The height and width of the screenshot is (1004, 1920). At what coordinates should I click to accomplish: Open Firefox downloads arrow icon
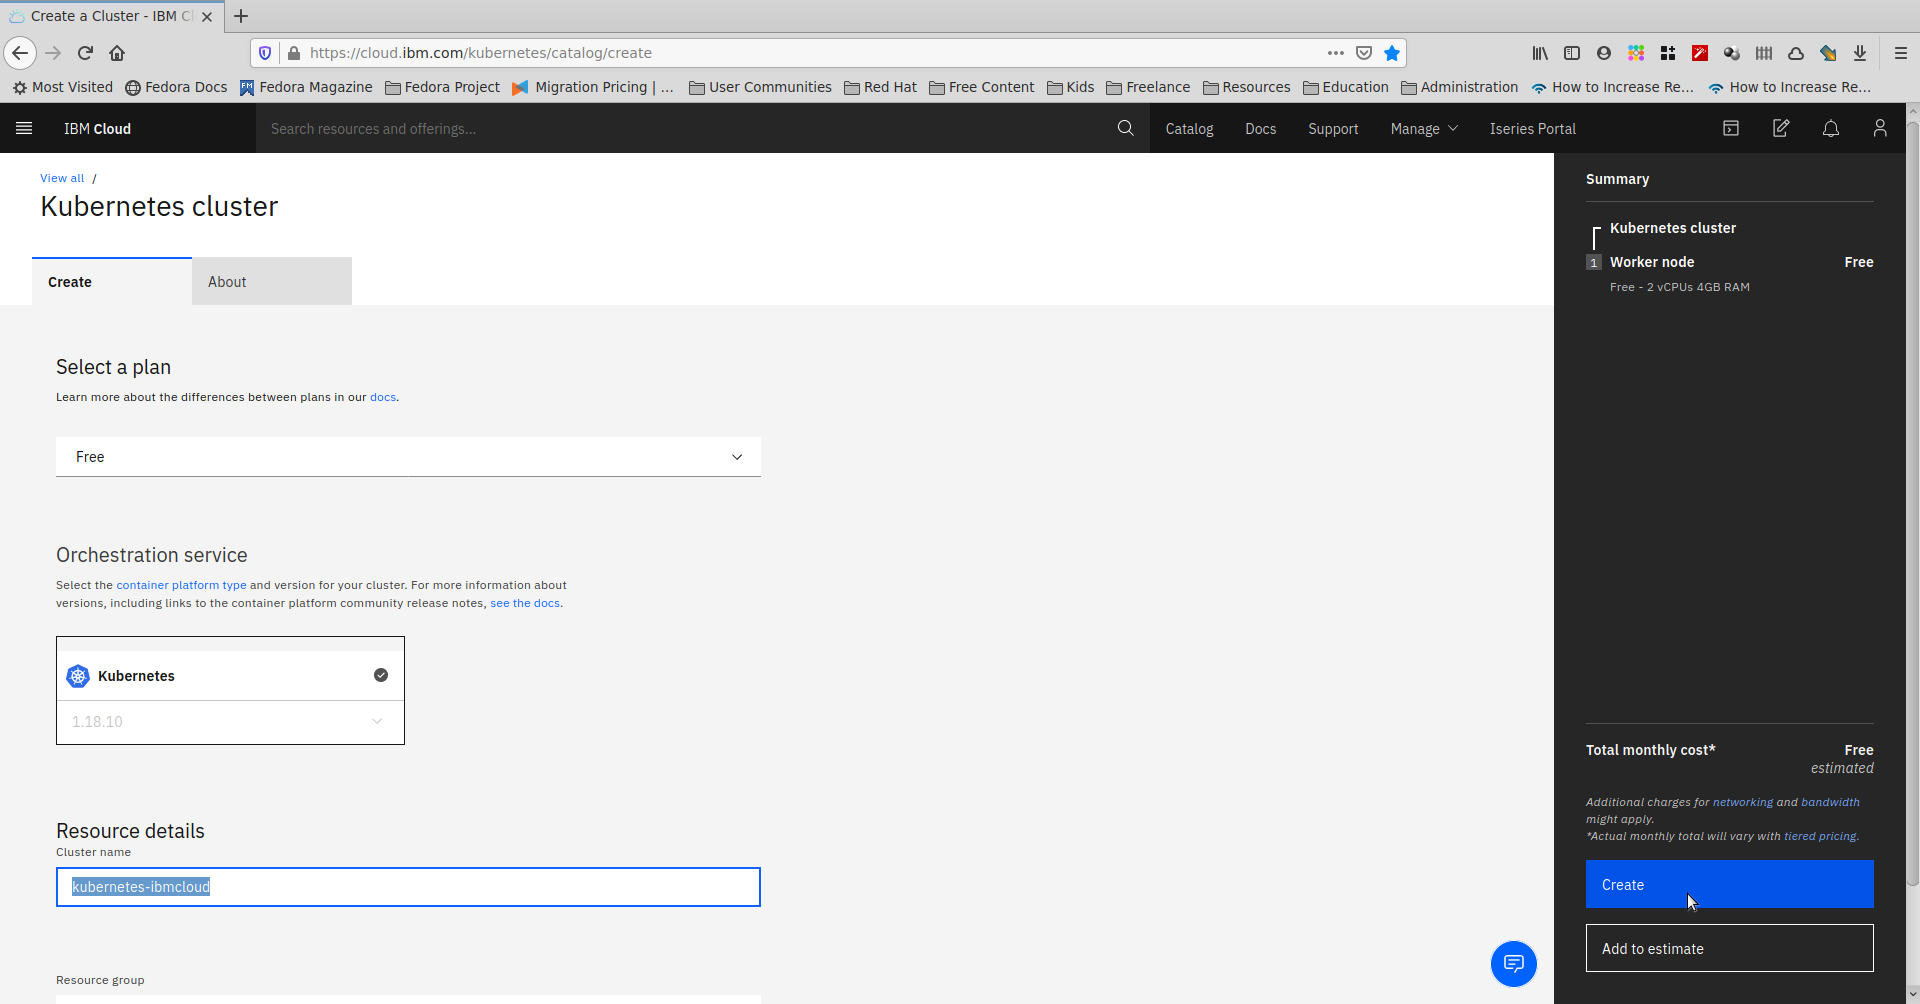(1860, 53)
